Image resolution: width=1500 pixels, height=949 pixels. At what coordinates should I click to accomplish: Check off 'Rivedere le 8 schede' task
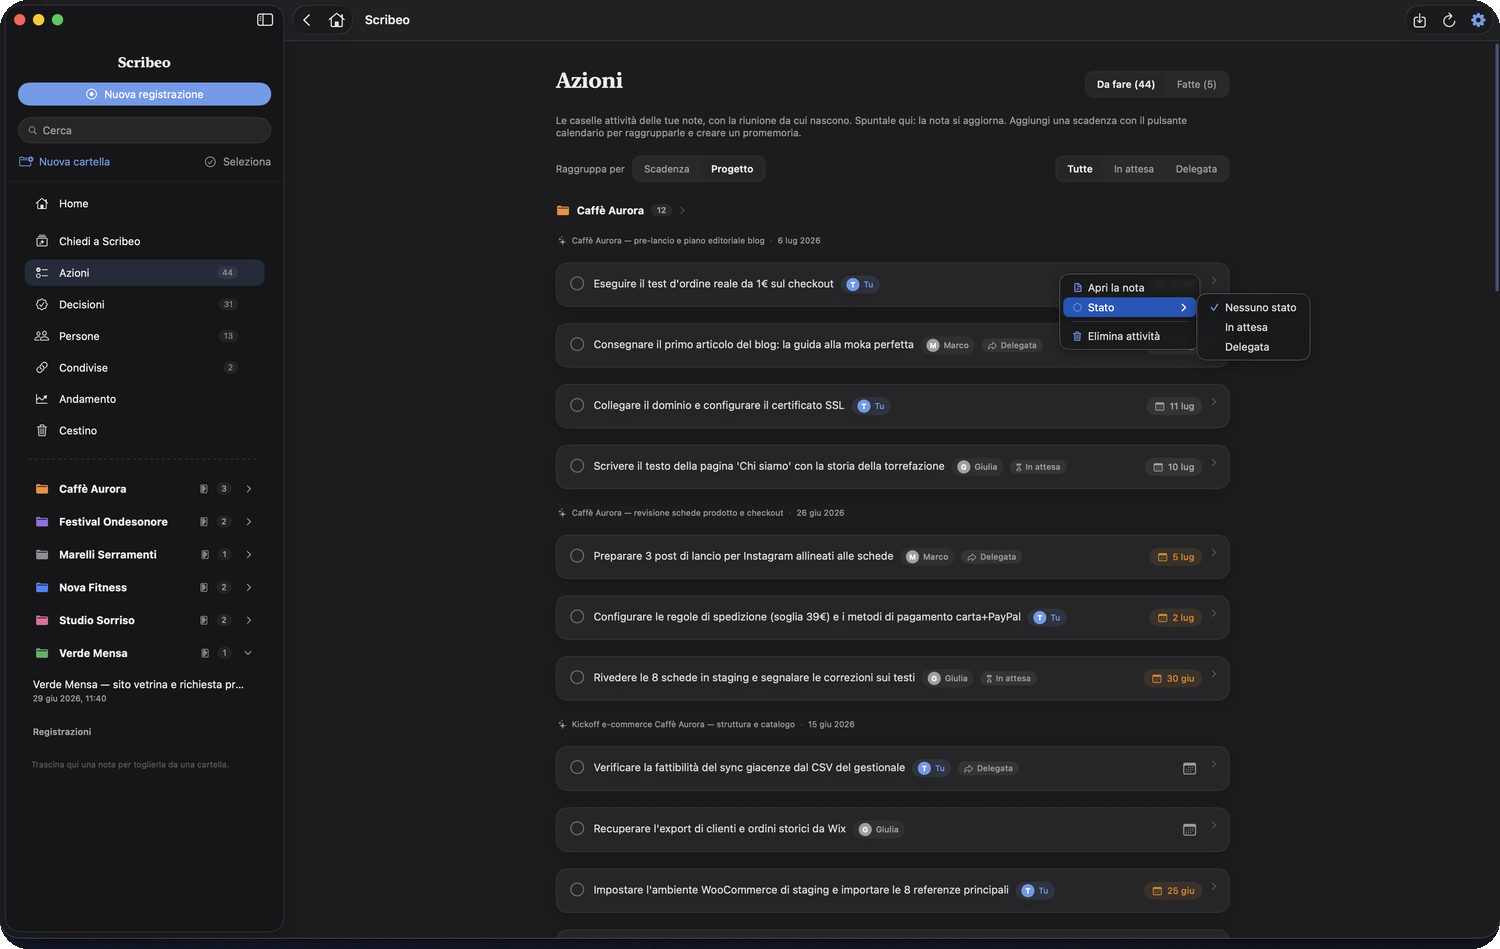(x=577, y=677)
